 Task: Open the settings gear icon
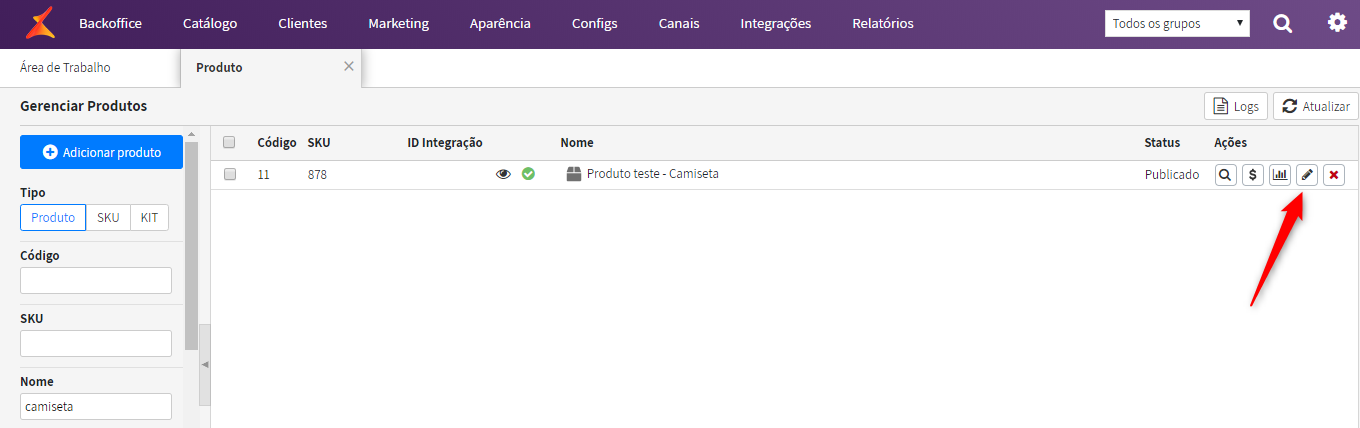click(x=1337, y=22)
